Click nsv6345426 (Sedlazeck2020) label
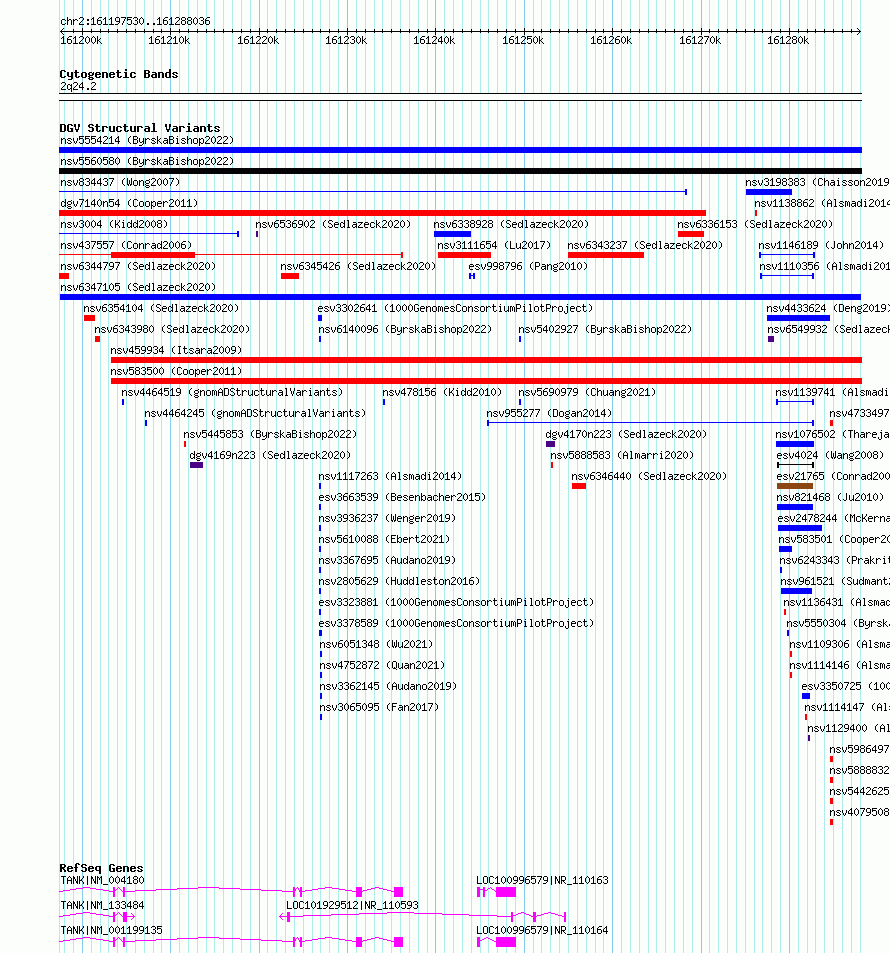Screen dimensions: 890x953 358,266
